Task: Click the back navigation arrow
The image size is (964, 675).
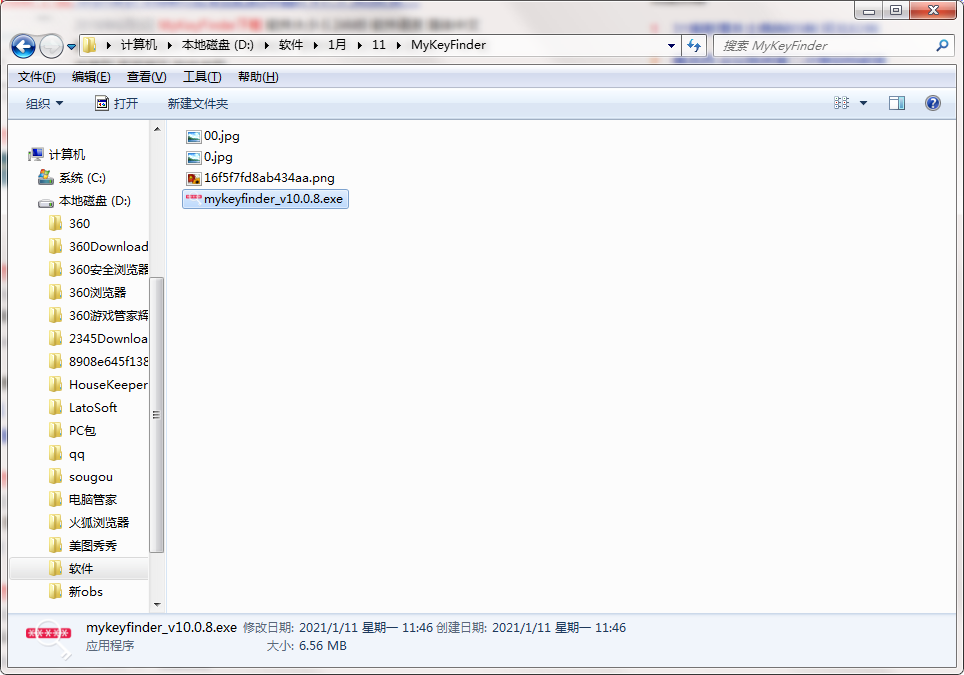Action: [x=22, y=46]
